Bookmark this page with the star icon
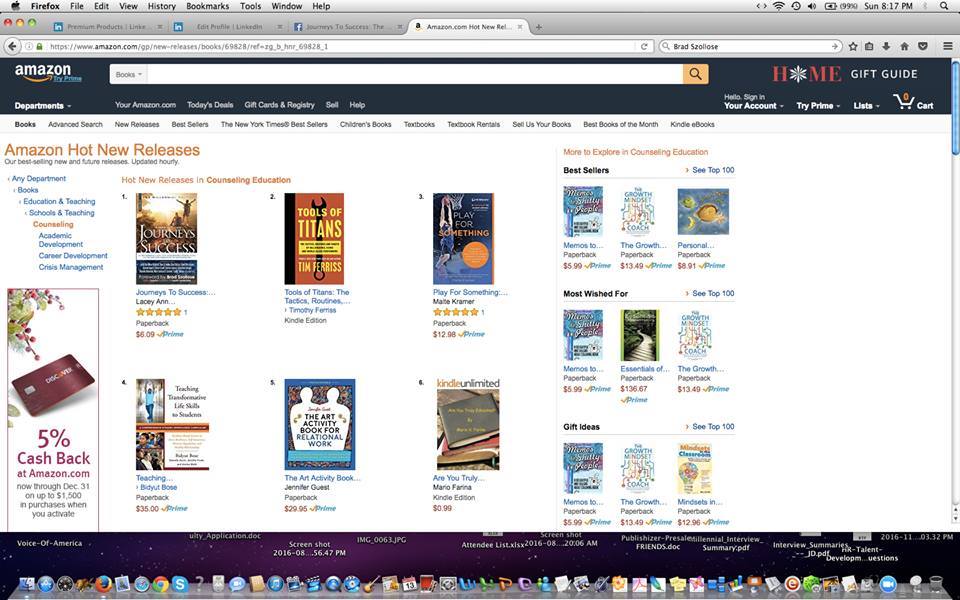This screenshot has width=960, height=600. click(853, 46)
